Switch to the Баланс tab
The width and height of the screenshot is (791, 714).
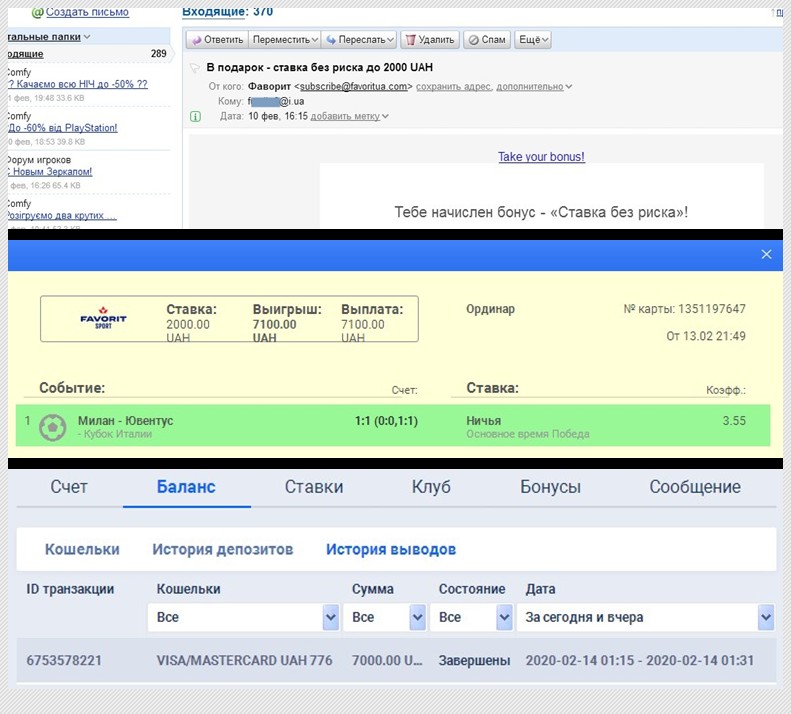click(x=186, y=487)
